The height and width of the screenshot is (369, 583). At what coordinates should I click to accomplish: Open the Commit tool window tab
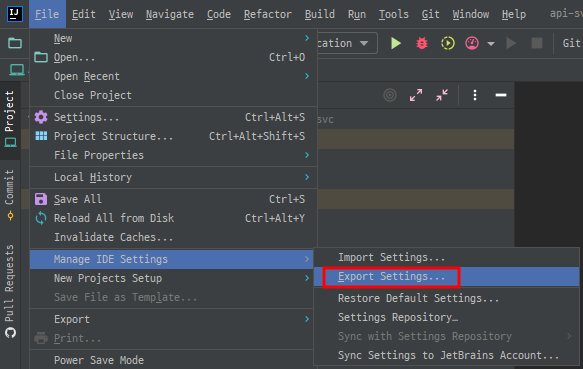(x=10, y=194)
